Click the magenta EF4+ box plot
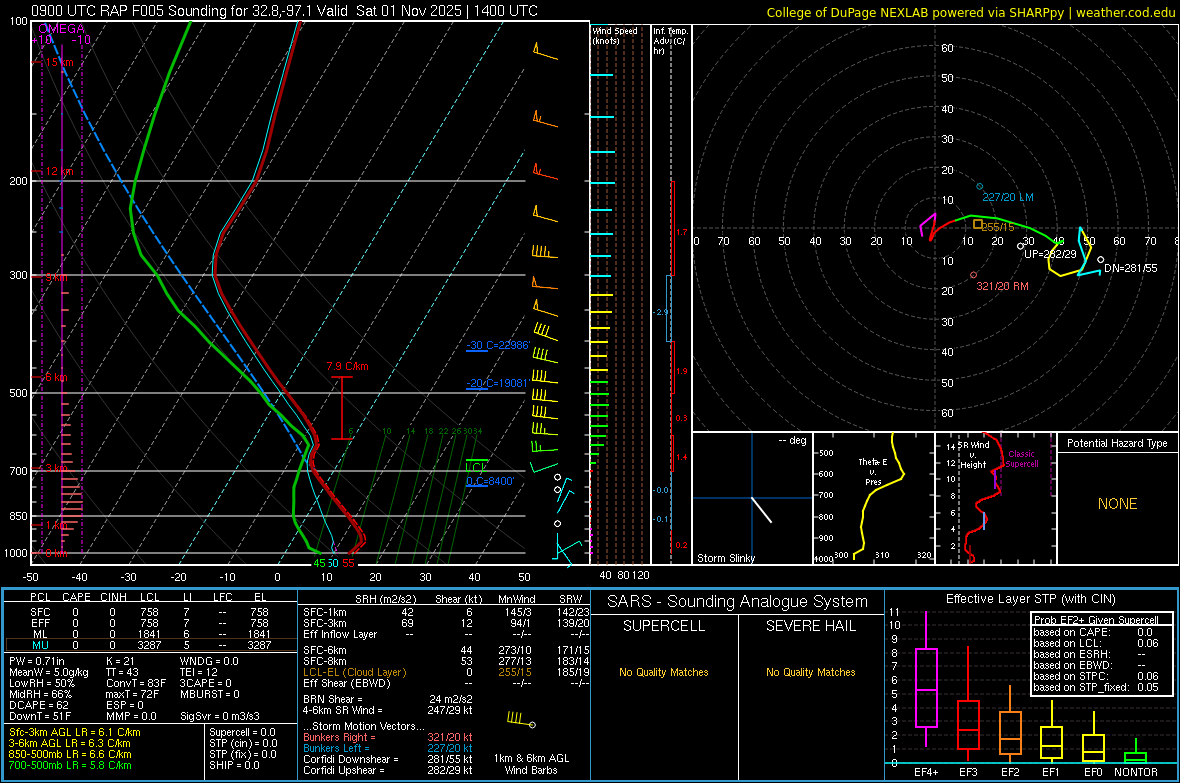 click(x=926, y=678)
